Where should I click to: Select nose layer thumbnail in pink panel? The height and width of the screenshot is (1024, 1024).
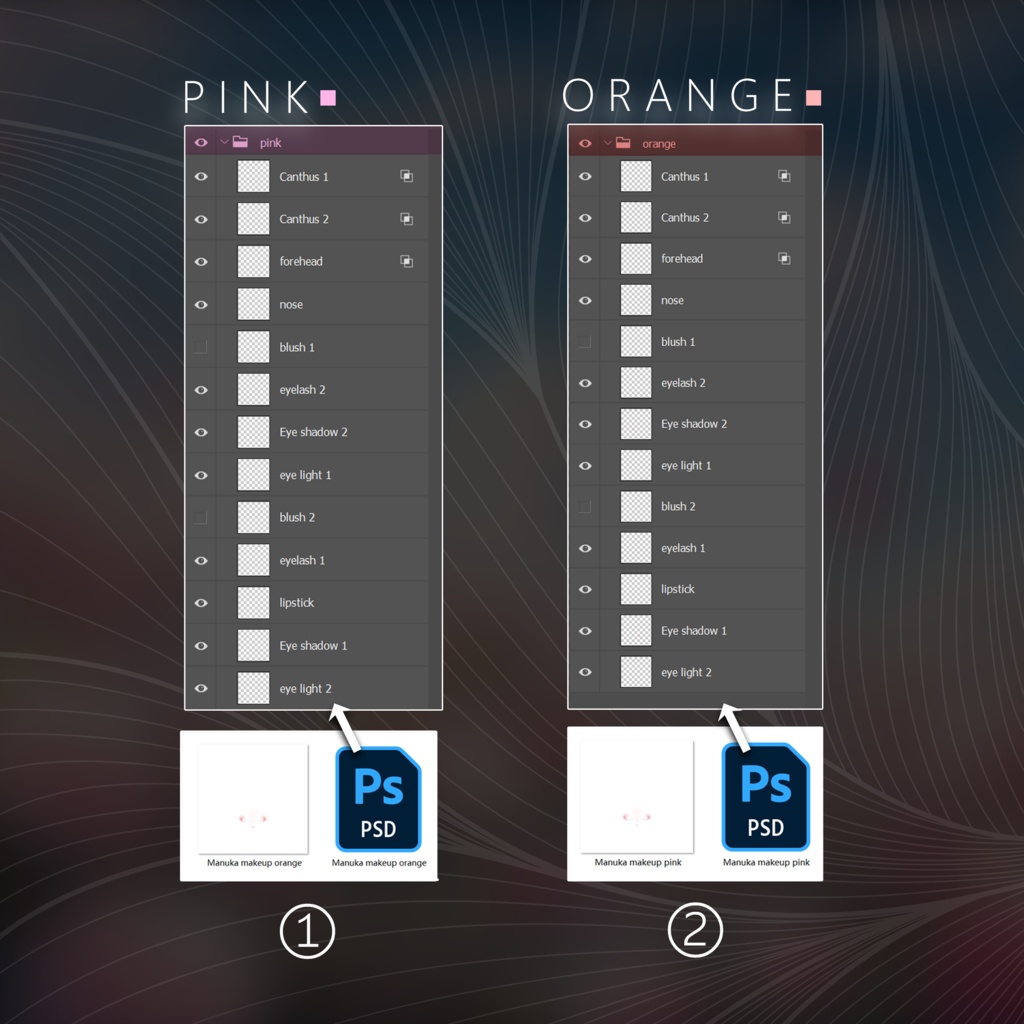253,304
